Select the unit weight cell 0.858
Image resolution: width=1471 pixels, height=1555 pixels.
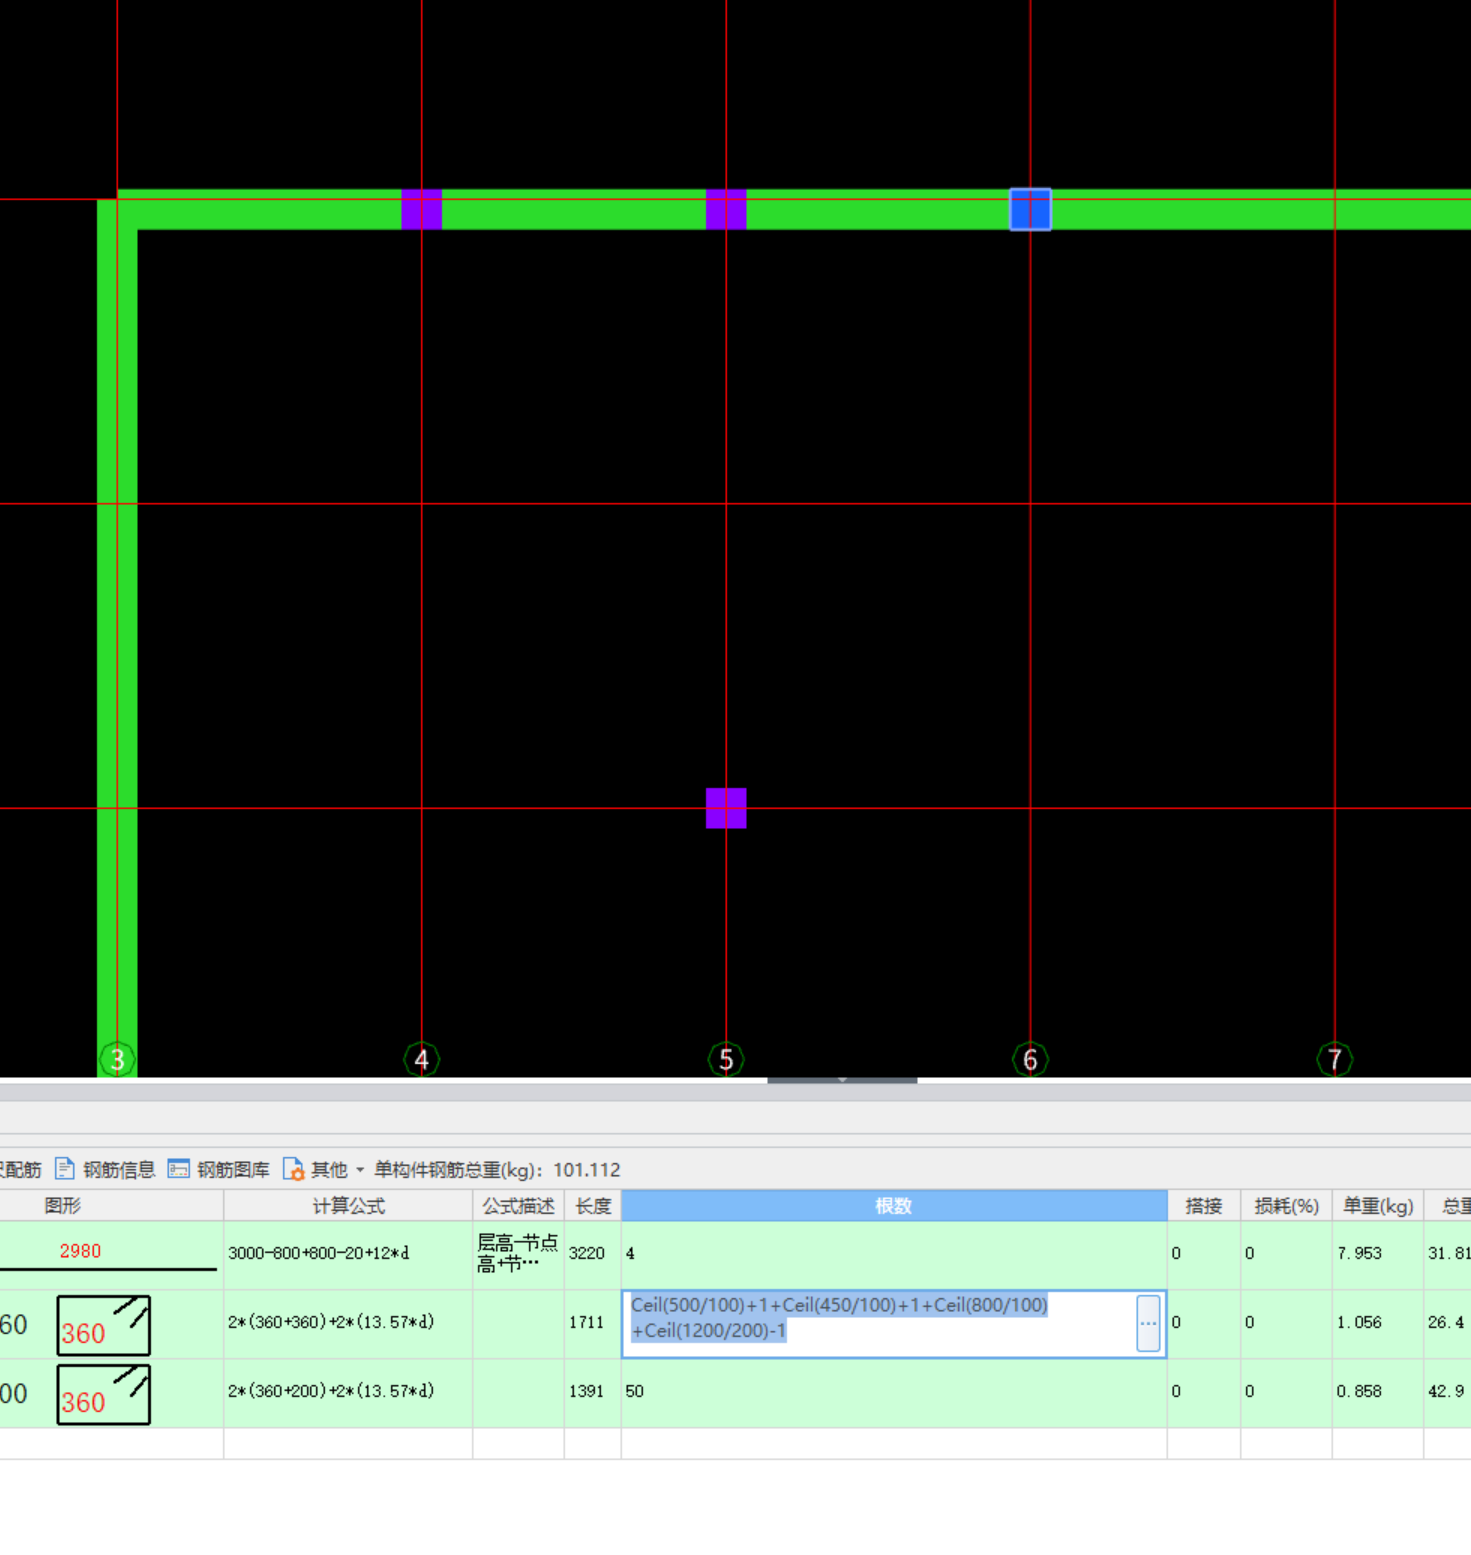[1378, 1392]
